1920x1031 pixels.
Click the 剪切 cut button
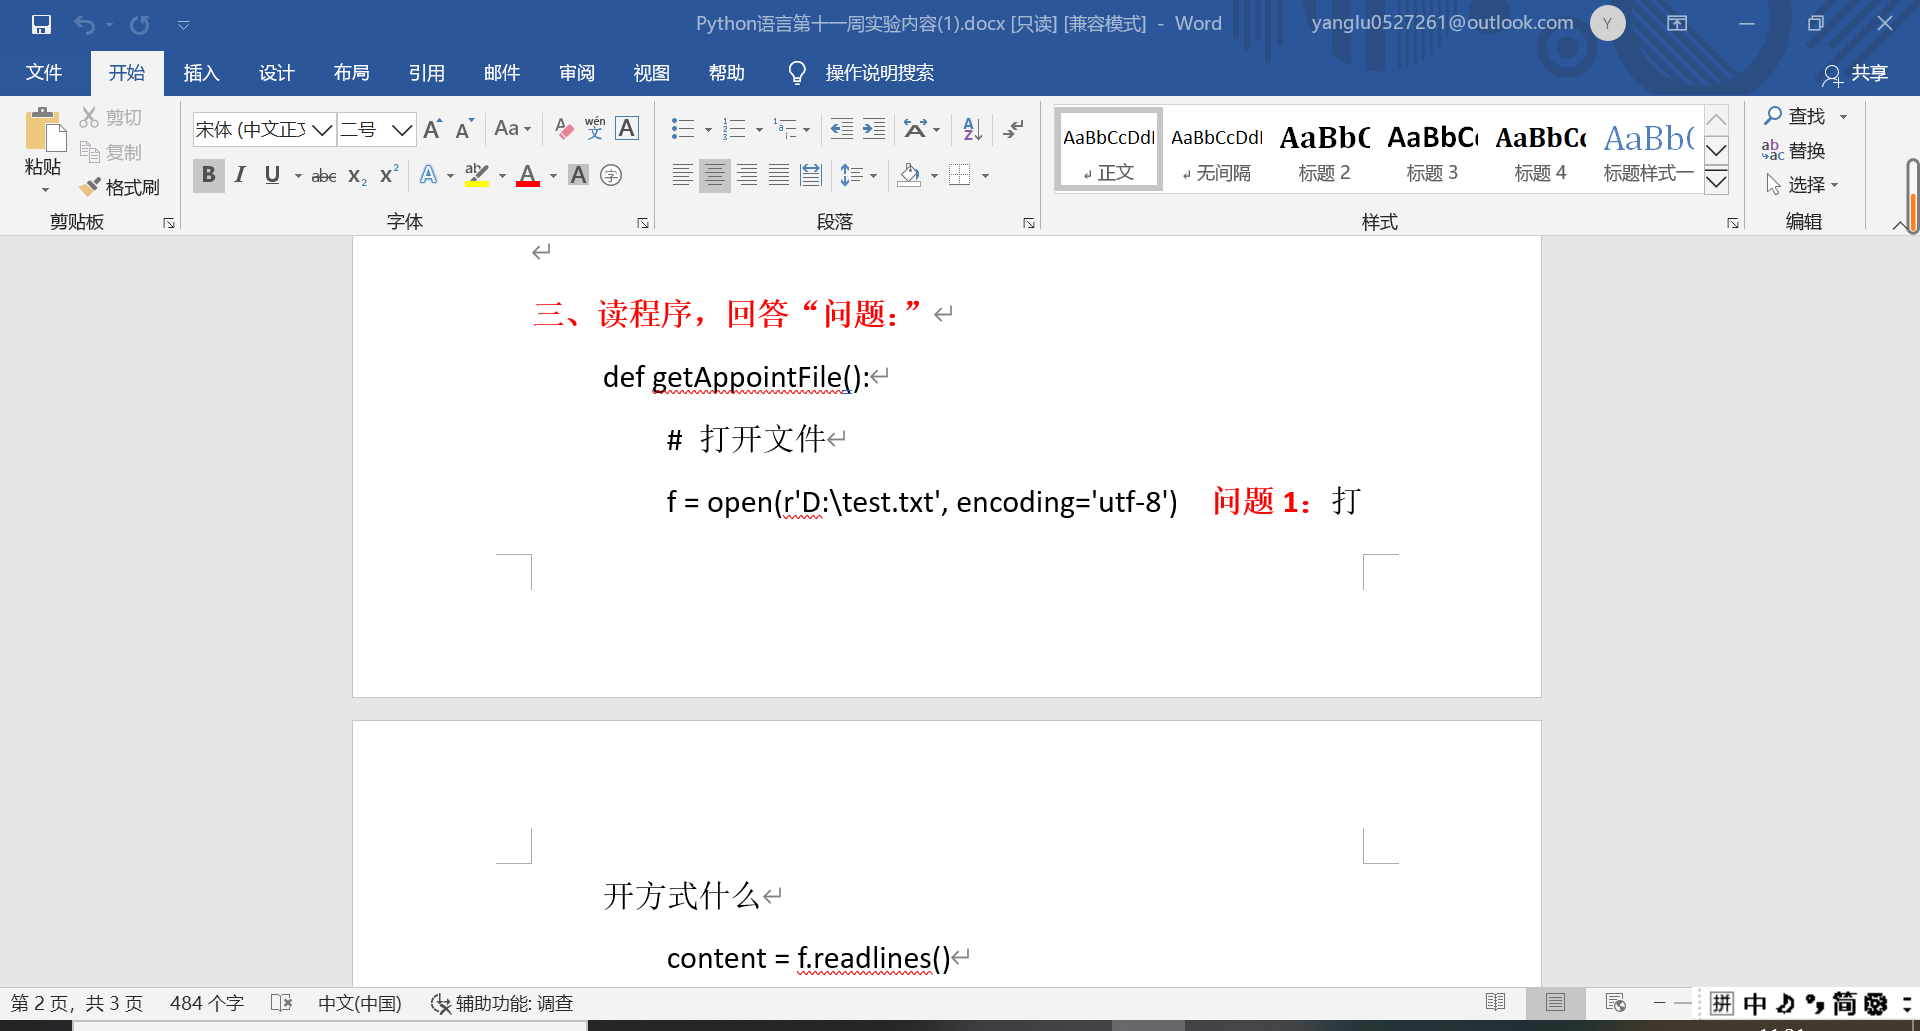click(x=111, y=118)
